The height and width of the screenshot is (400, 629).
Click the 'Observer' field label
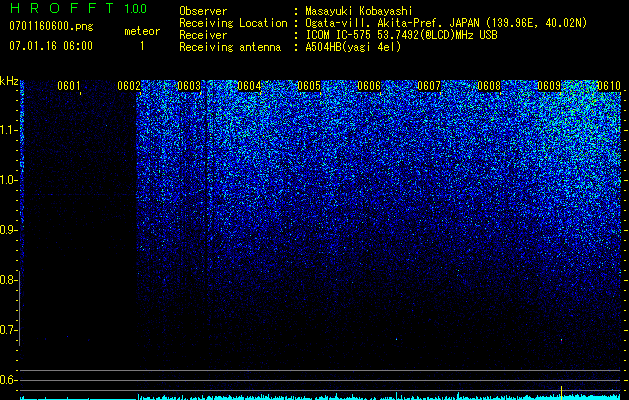[203, 11]
